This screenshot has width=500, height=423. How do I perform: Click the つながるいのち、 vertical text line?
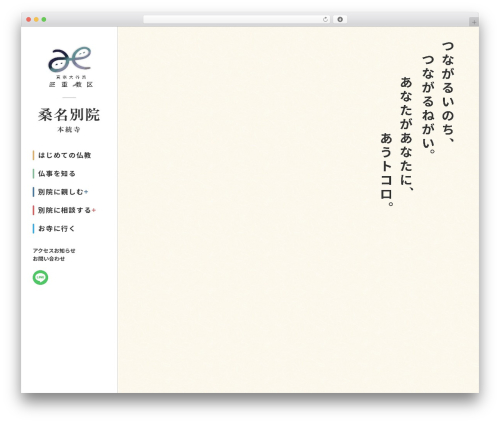(x=448, y=92)
